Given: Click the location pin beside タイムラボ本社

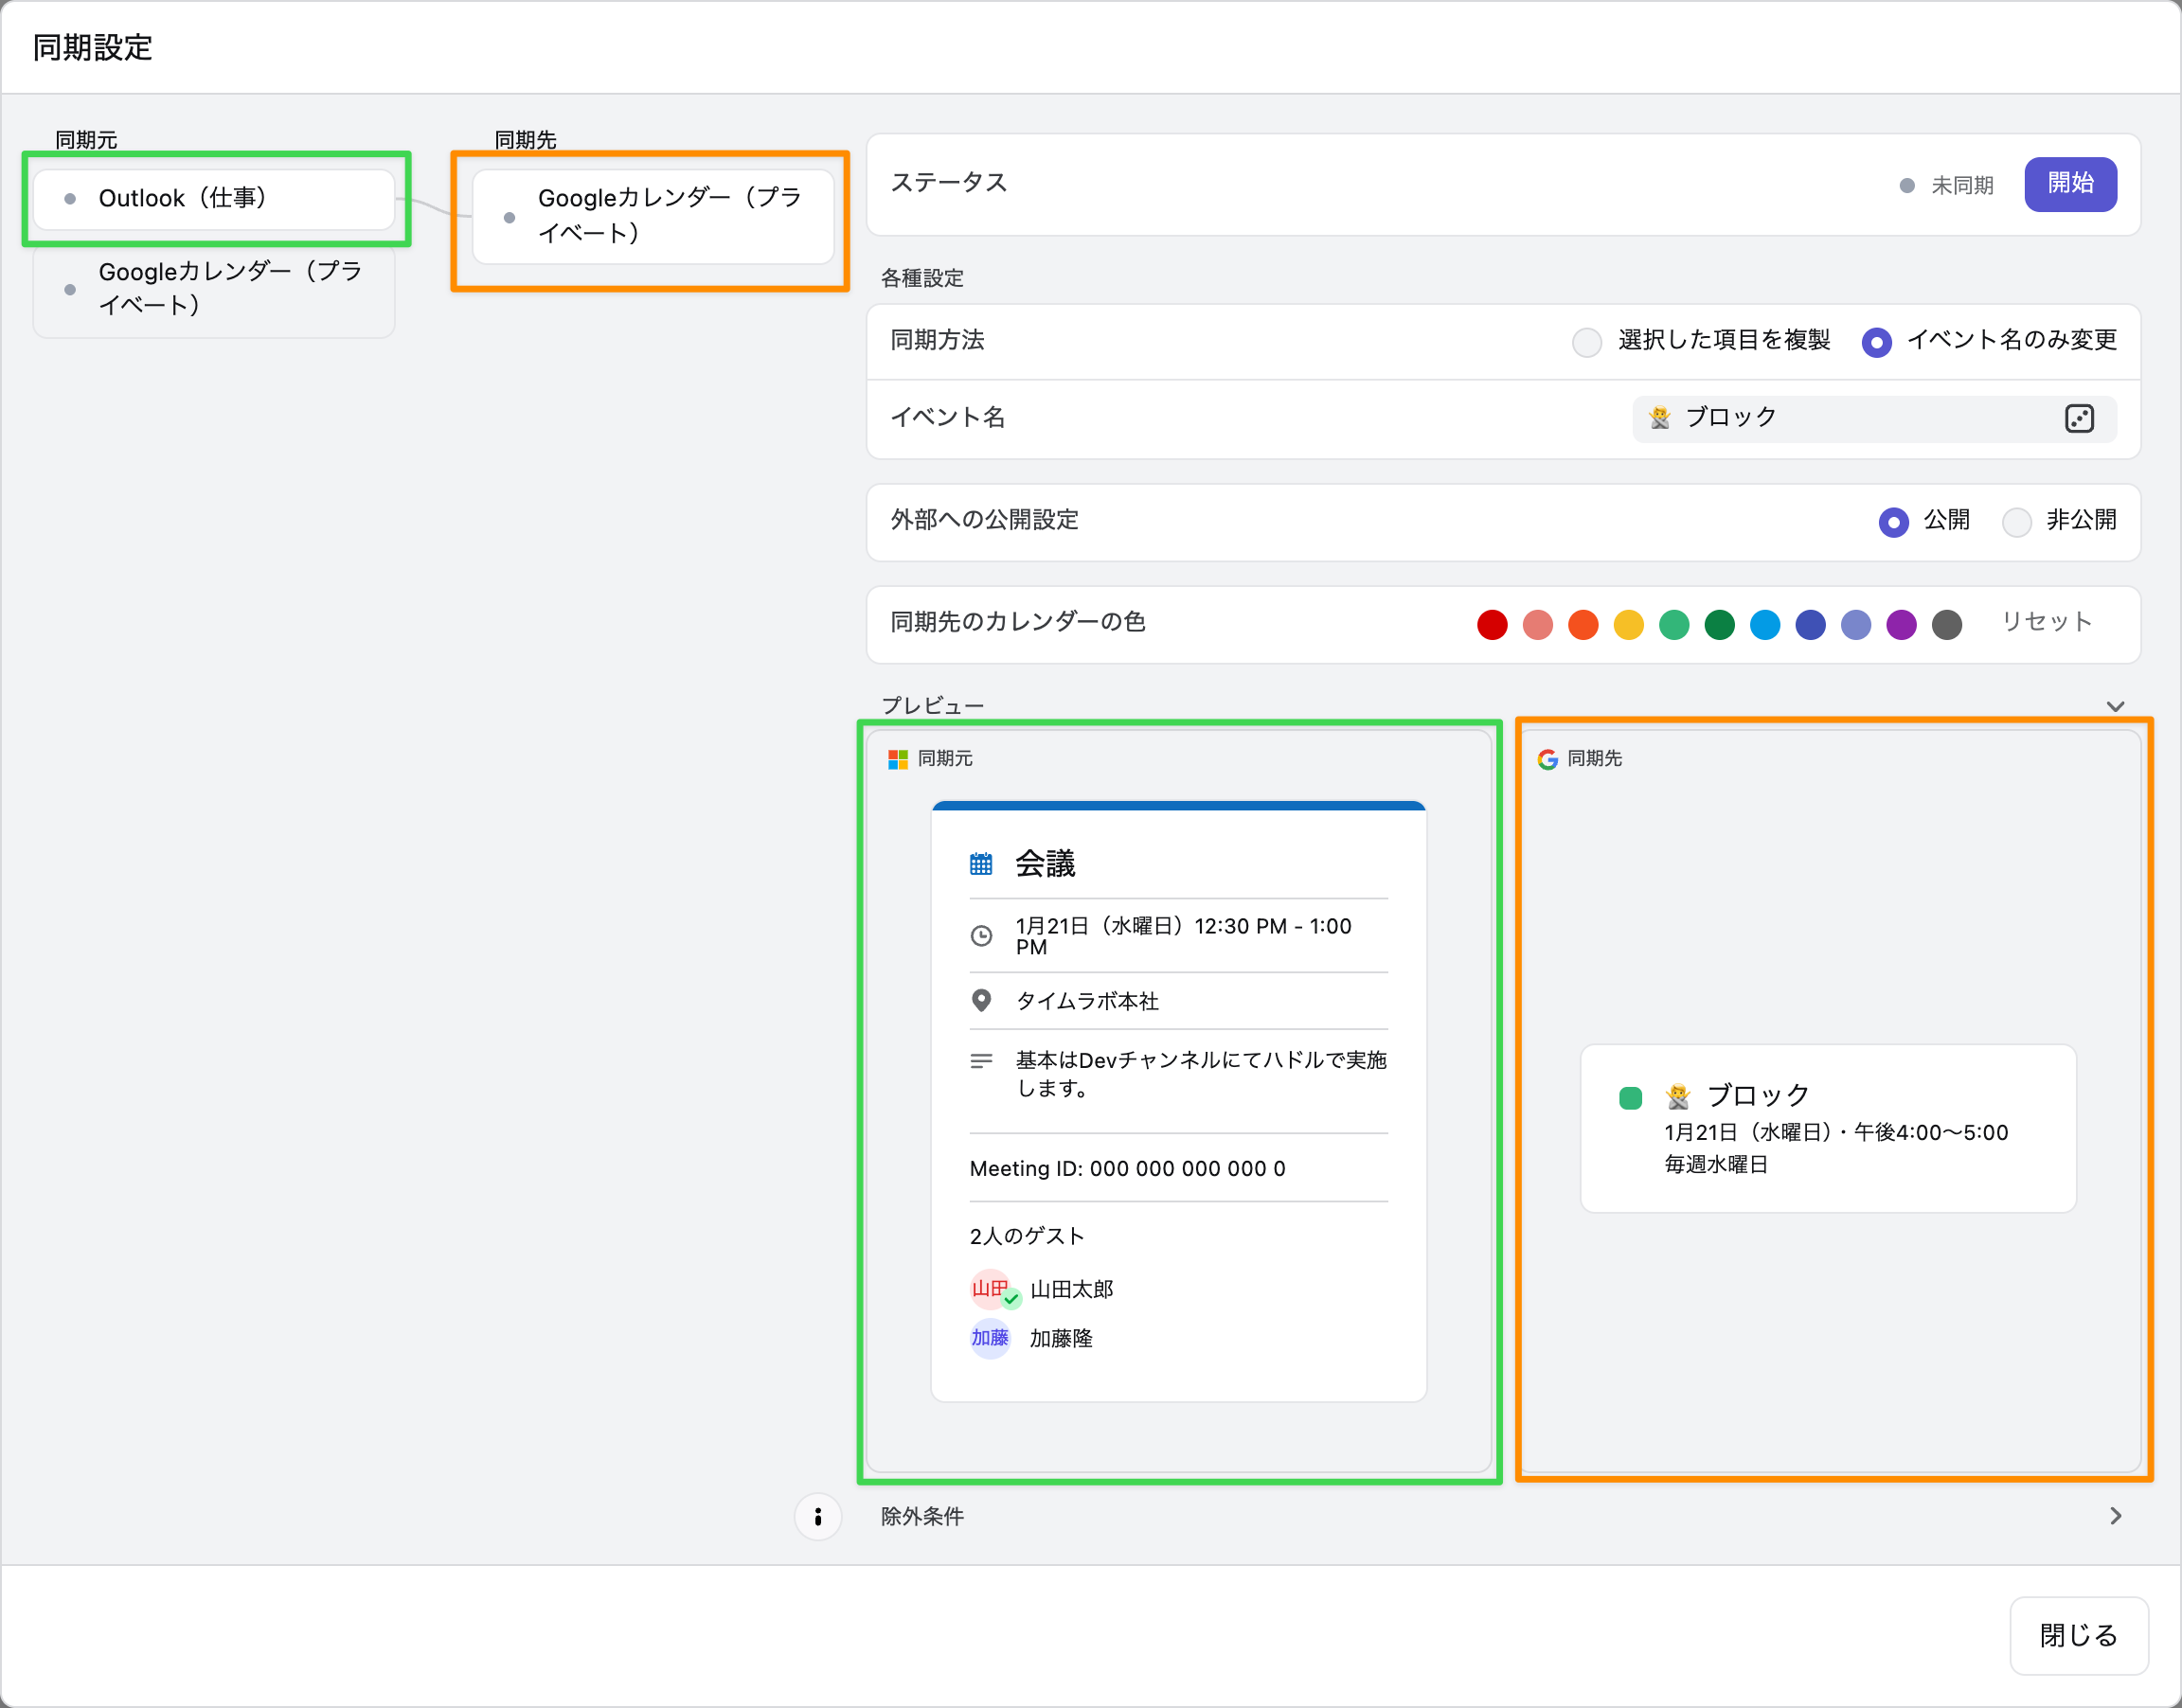Looking at the screenshot, I should coord(982,1001).
